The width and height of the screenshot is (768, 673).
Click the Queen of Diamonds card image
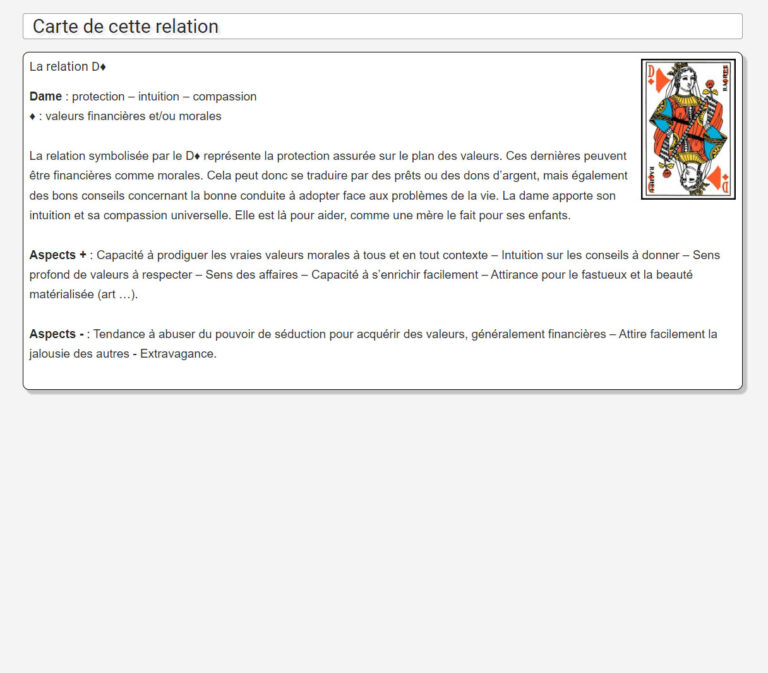pos(688,129)
